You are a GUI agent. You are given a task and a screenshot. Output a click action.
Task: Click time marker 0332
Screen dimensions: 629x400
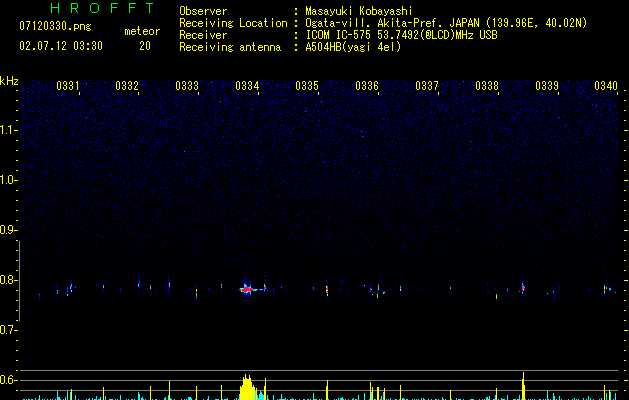[127, 85]
